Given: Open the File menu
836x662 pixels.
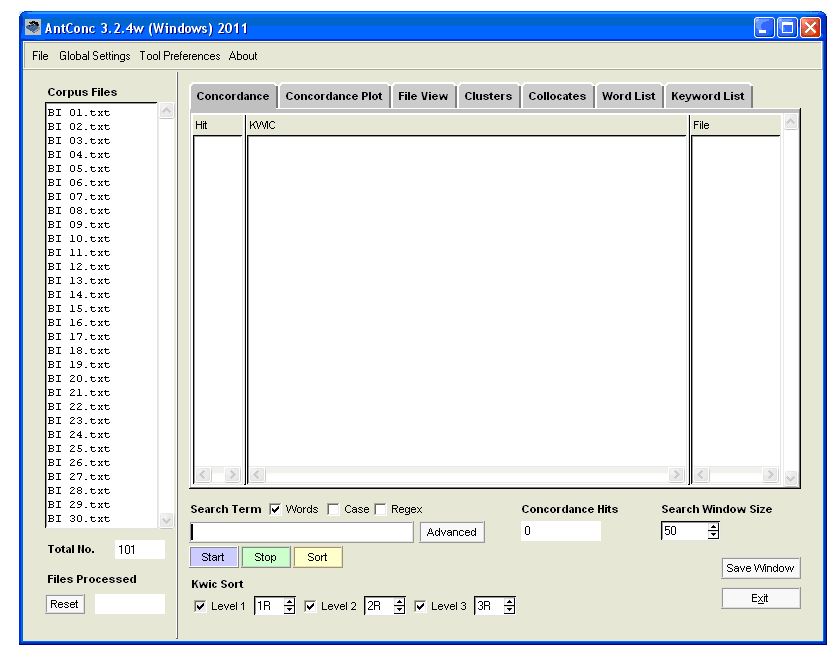Looking at the screenshot, I should [x=40, y=56].
